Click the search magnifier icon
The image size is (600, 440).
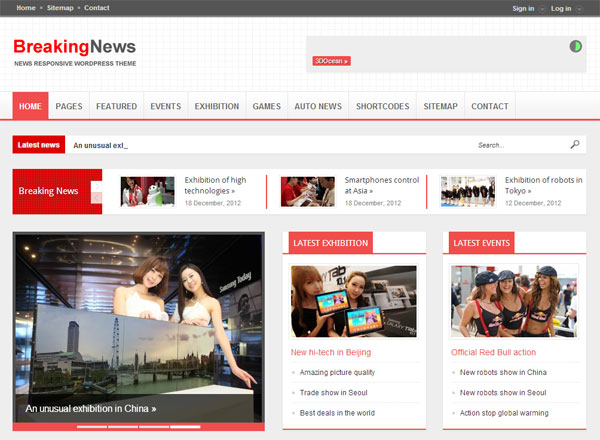(x=574, y=145)
